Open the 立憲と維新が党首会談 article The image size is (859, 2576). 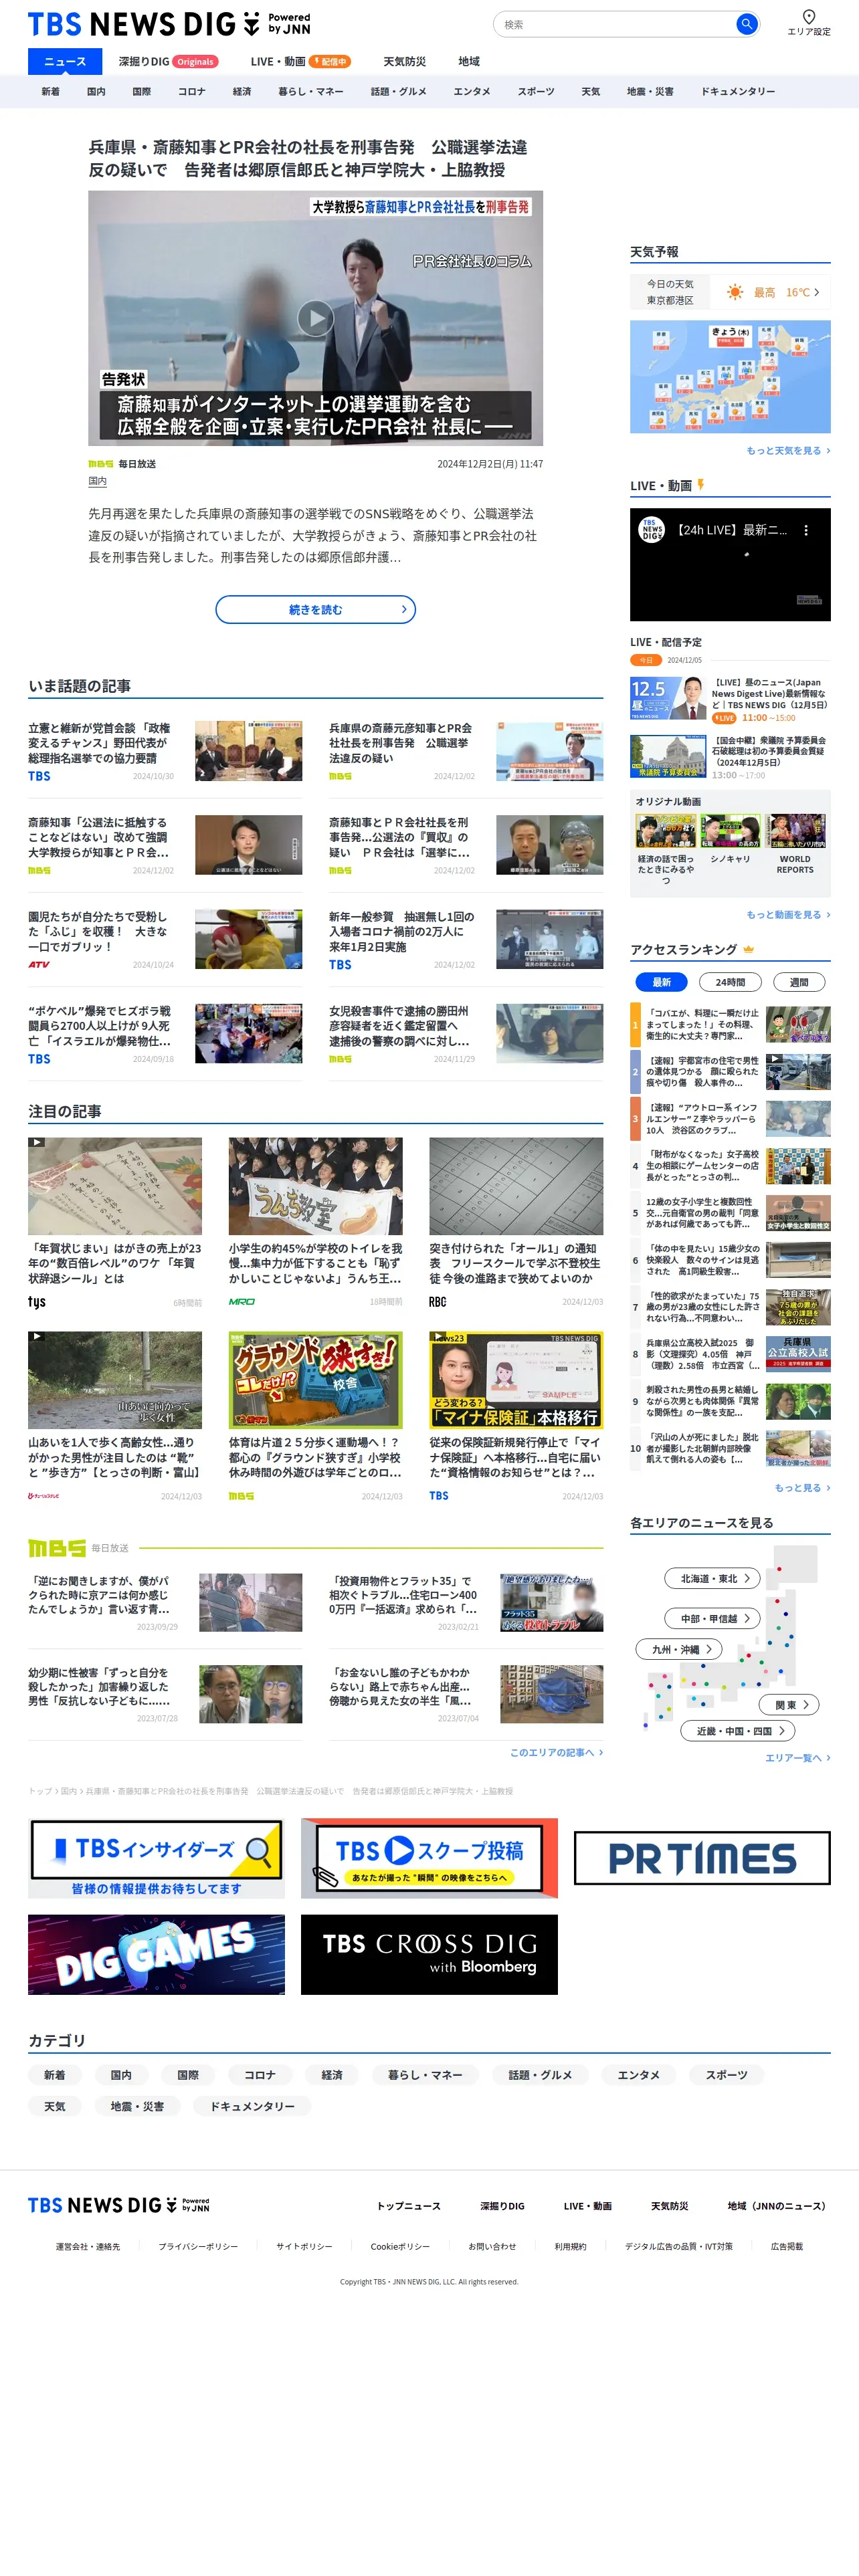tap(165, 751)
